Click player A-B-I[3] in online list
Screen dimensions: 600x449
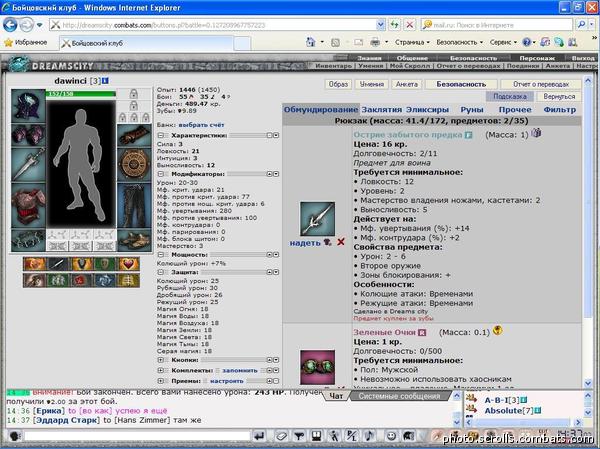[502, 400]
